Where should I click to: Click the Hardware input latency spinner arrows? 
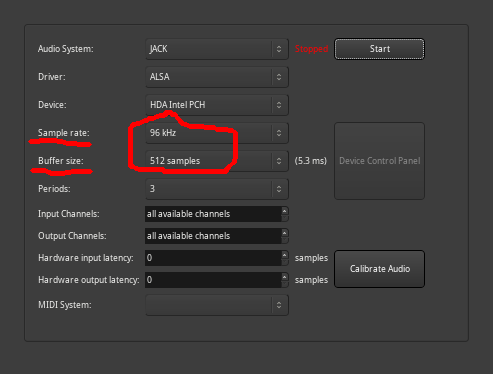pos(285,258)
